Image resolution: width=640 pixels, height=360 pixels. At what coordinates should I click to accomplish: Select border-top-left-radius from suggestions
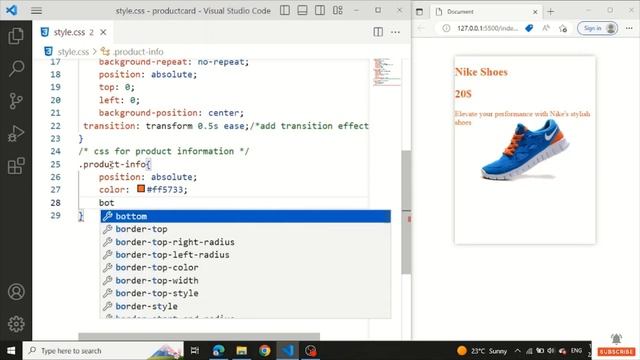point(246,255)
